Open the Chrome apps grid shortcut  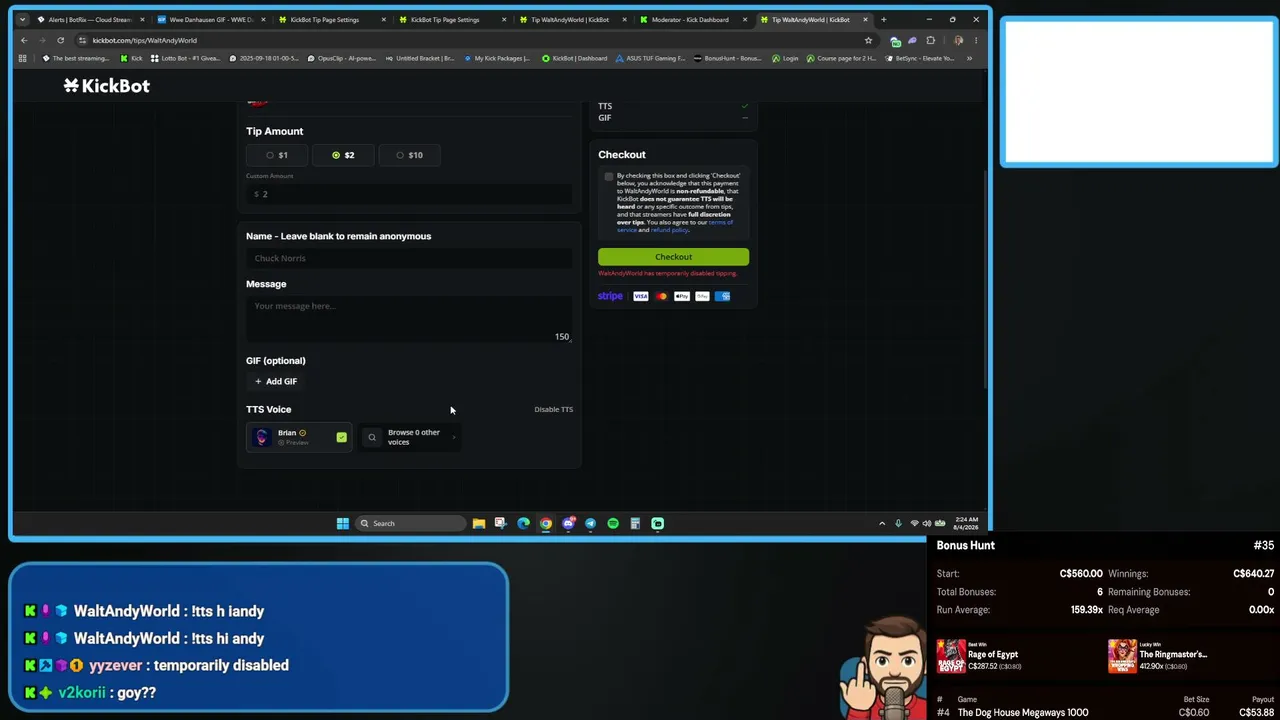click(22, 58)
